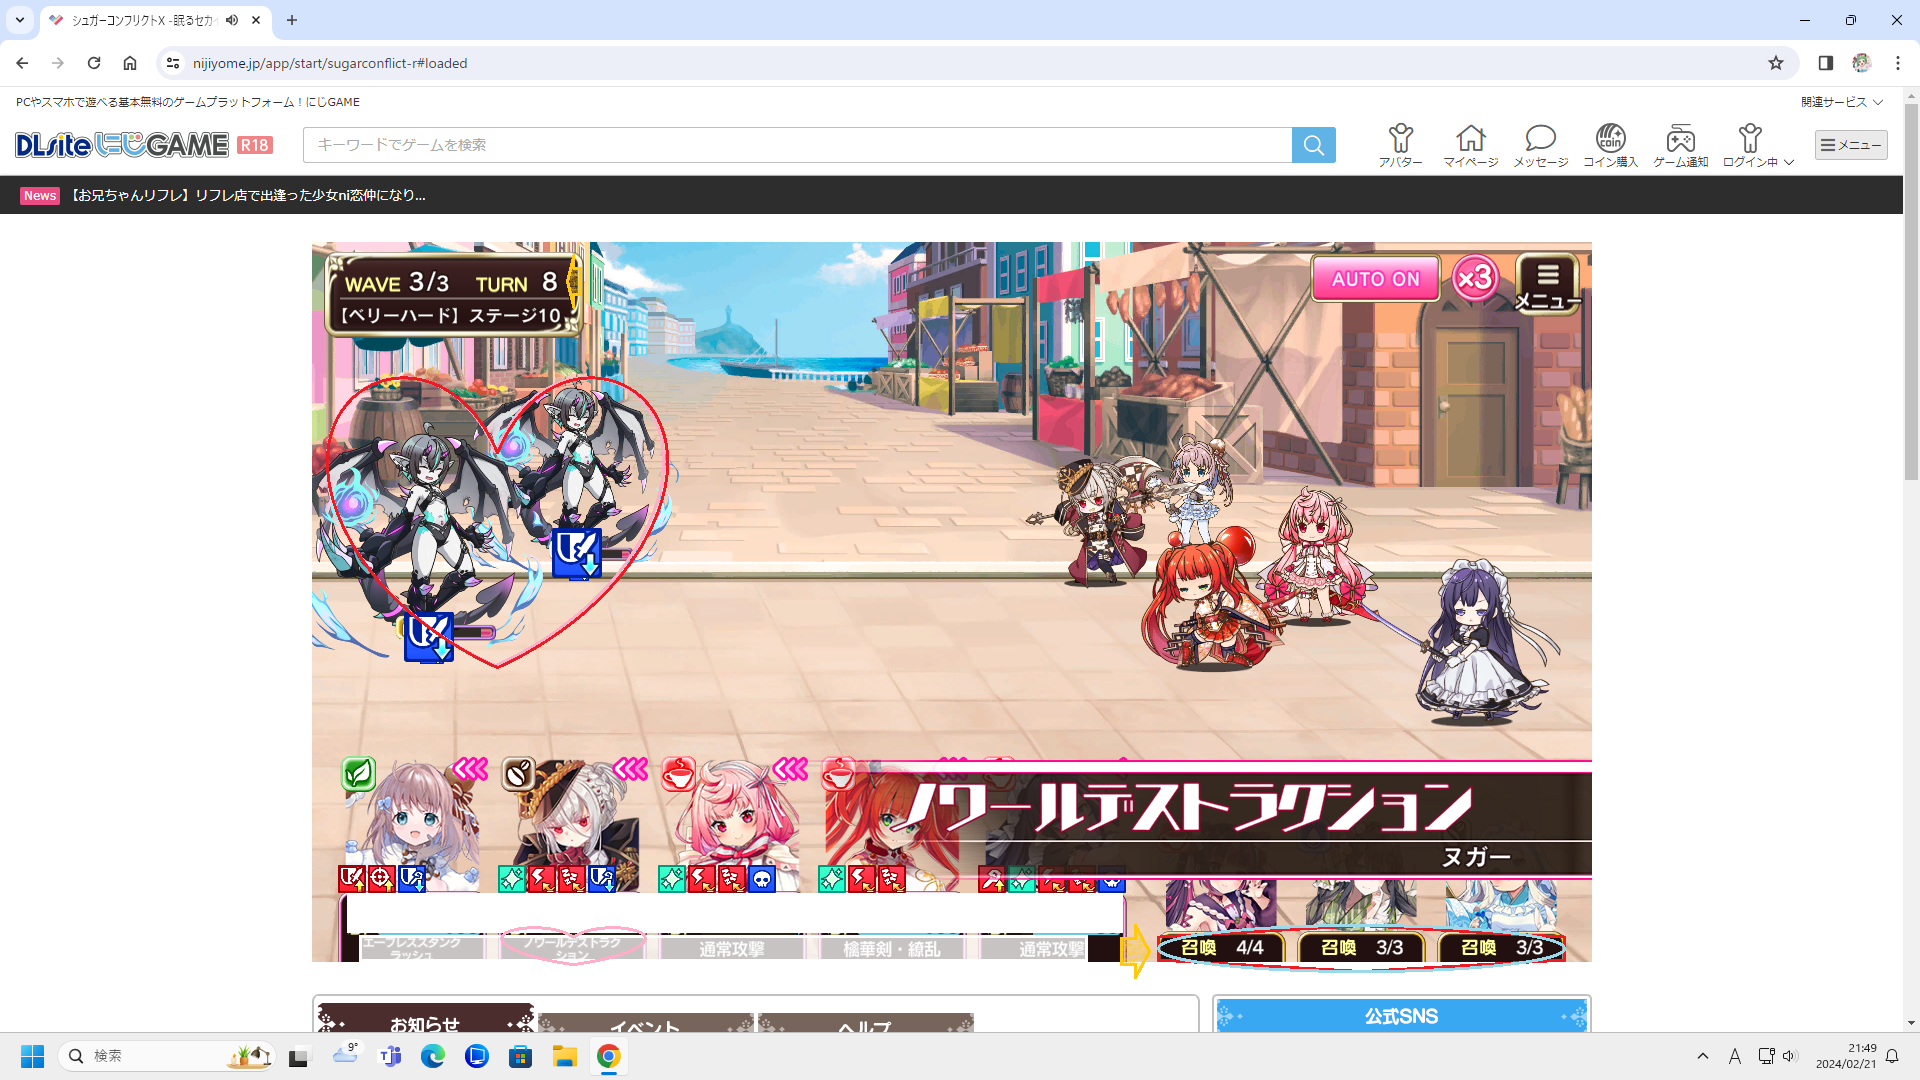Open the site メニュー hamburger dropdown

1851,145
